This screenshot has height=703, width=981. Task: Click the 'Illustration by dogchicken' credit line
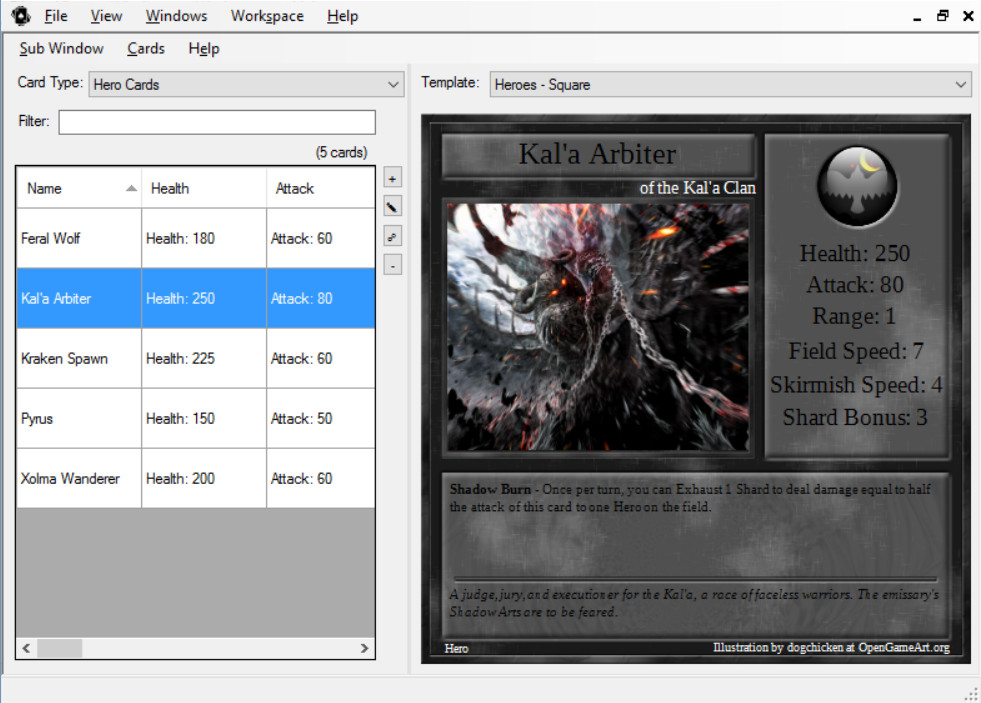pyautogui.click(x=831, y=647)
